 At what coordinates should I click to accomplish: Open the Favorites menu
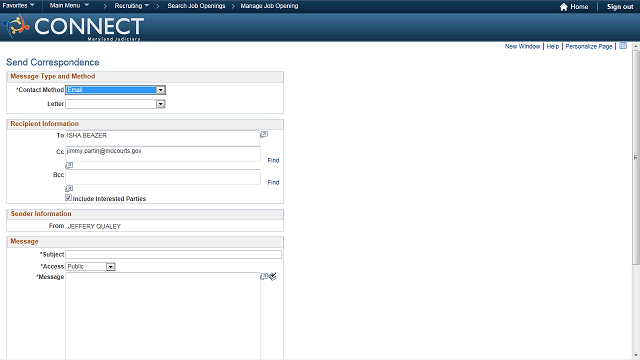tap(18, 6)
